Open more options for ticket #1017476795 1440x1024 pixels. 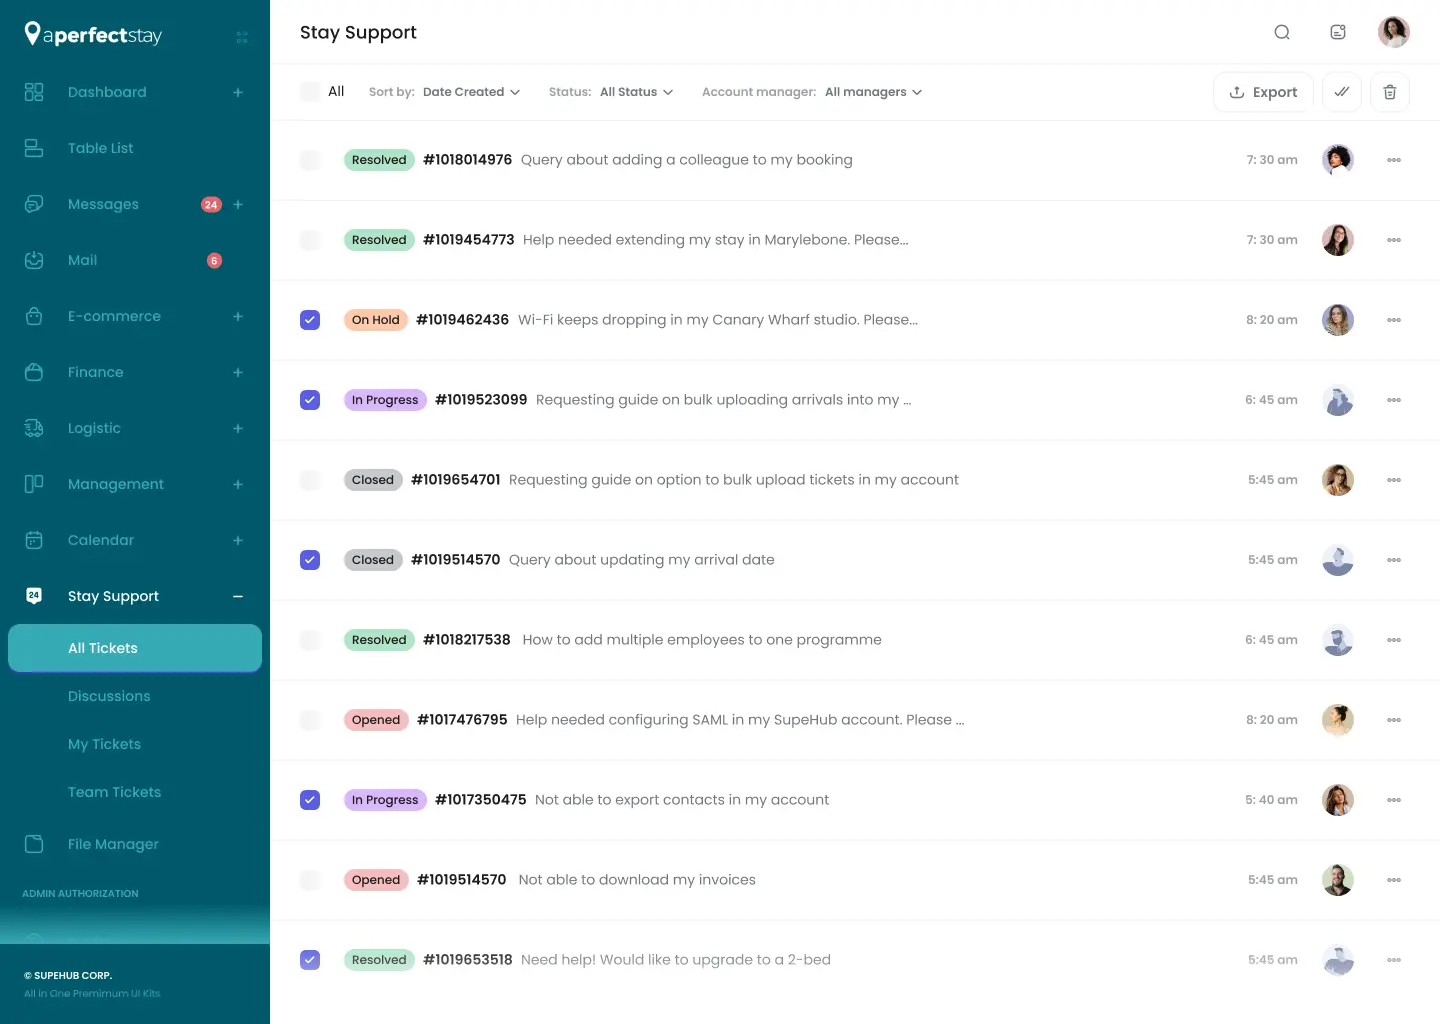1394,720
